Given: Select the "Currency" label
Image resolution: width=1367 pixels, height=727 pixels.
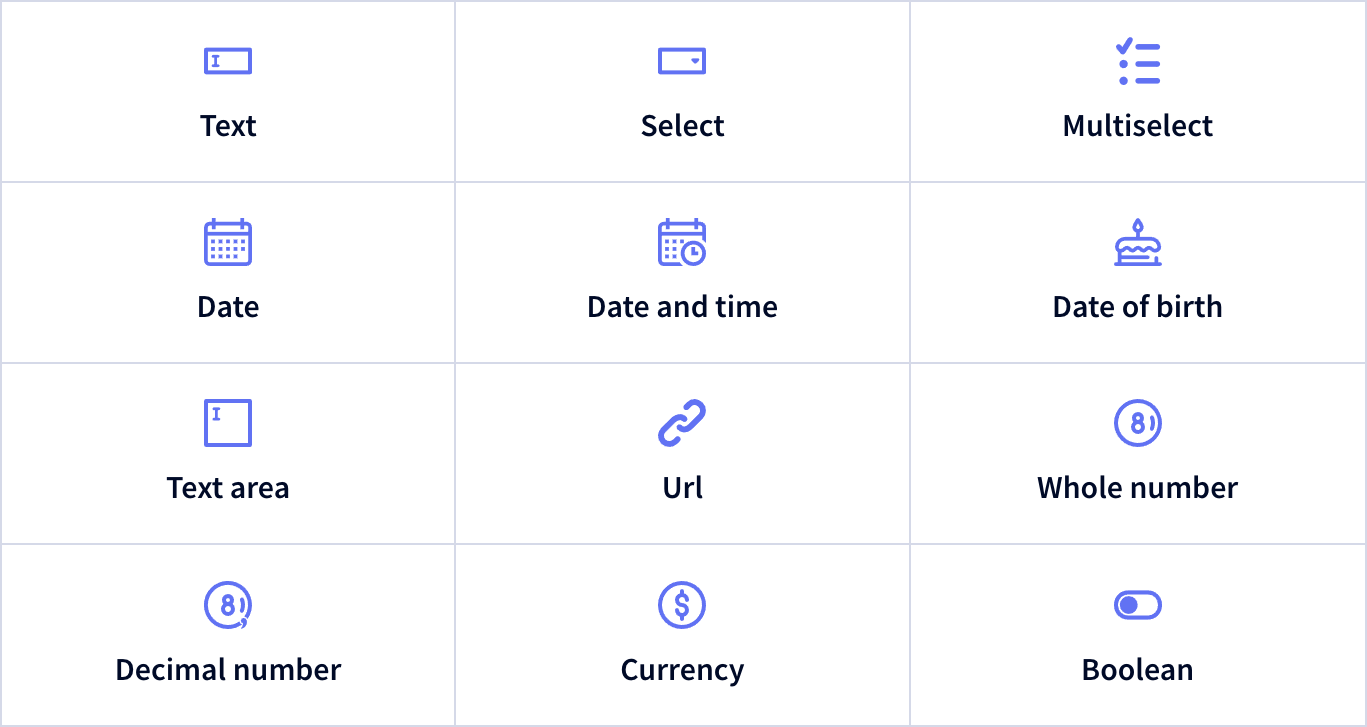Looking at the screenshot, I should 682,670.
